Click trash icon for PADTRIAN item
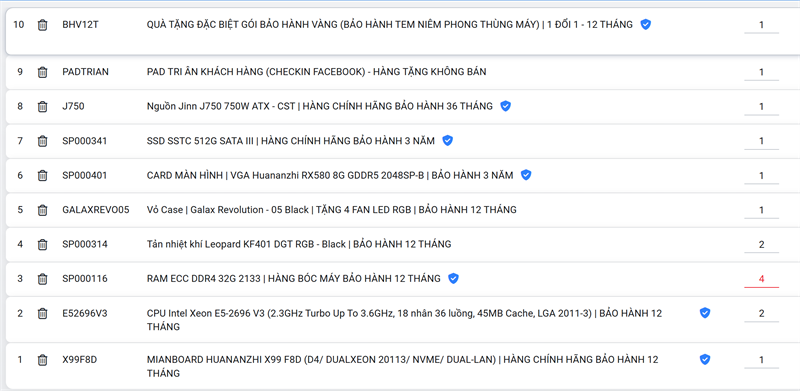Screen dimensions: 800x391 tap(42, 72)
